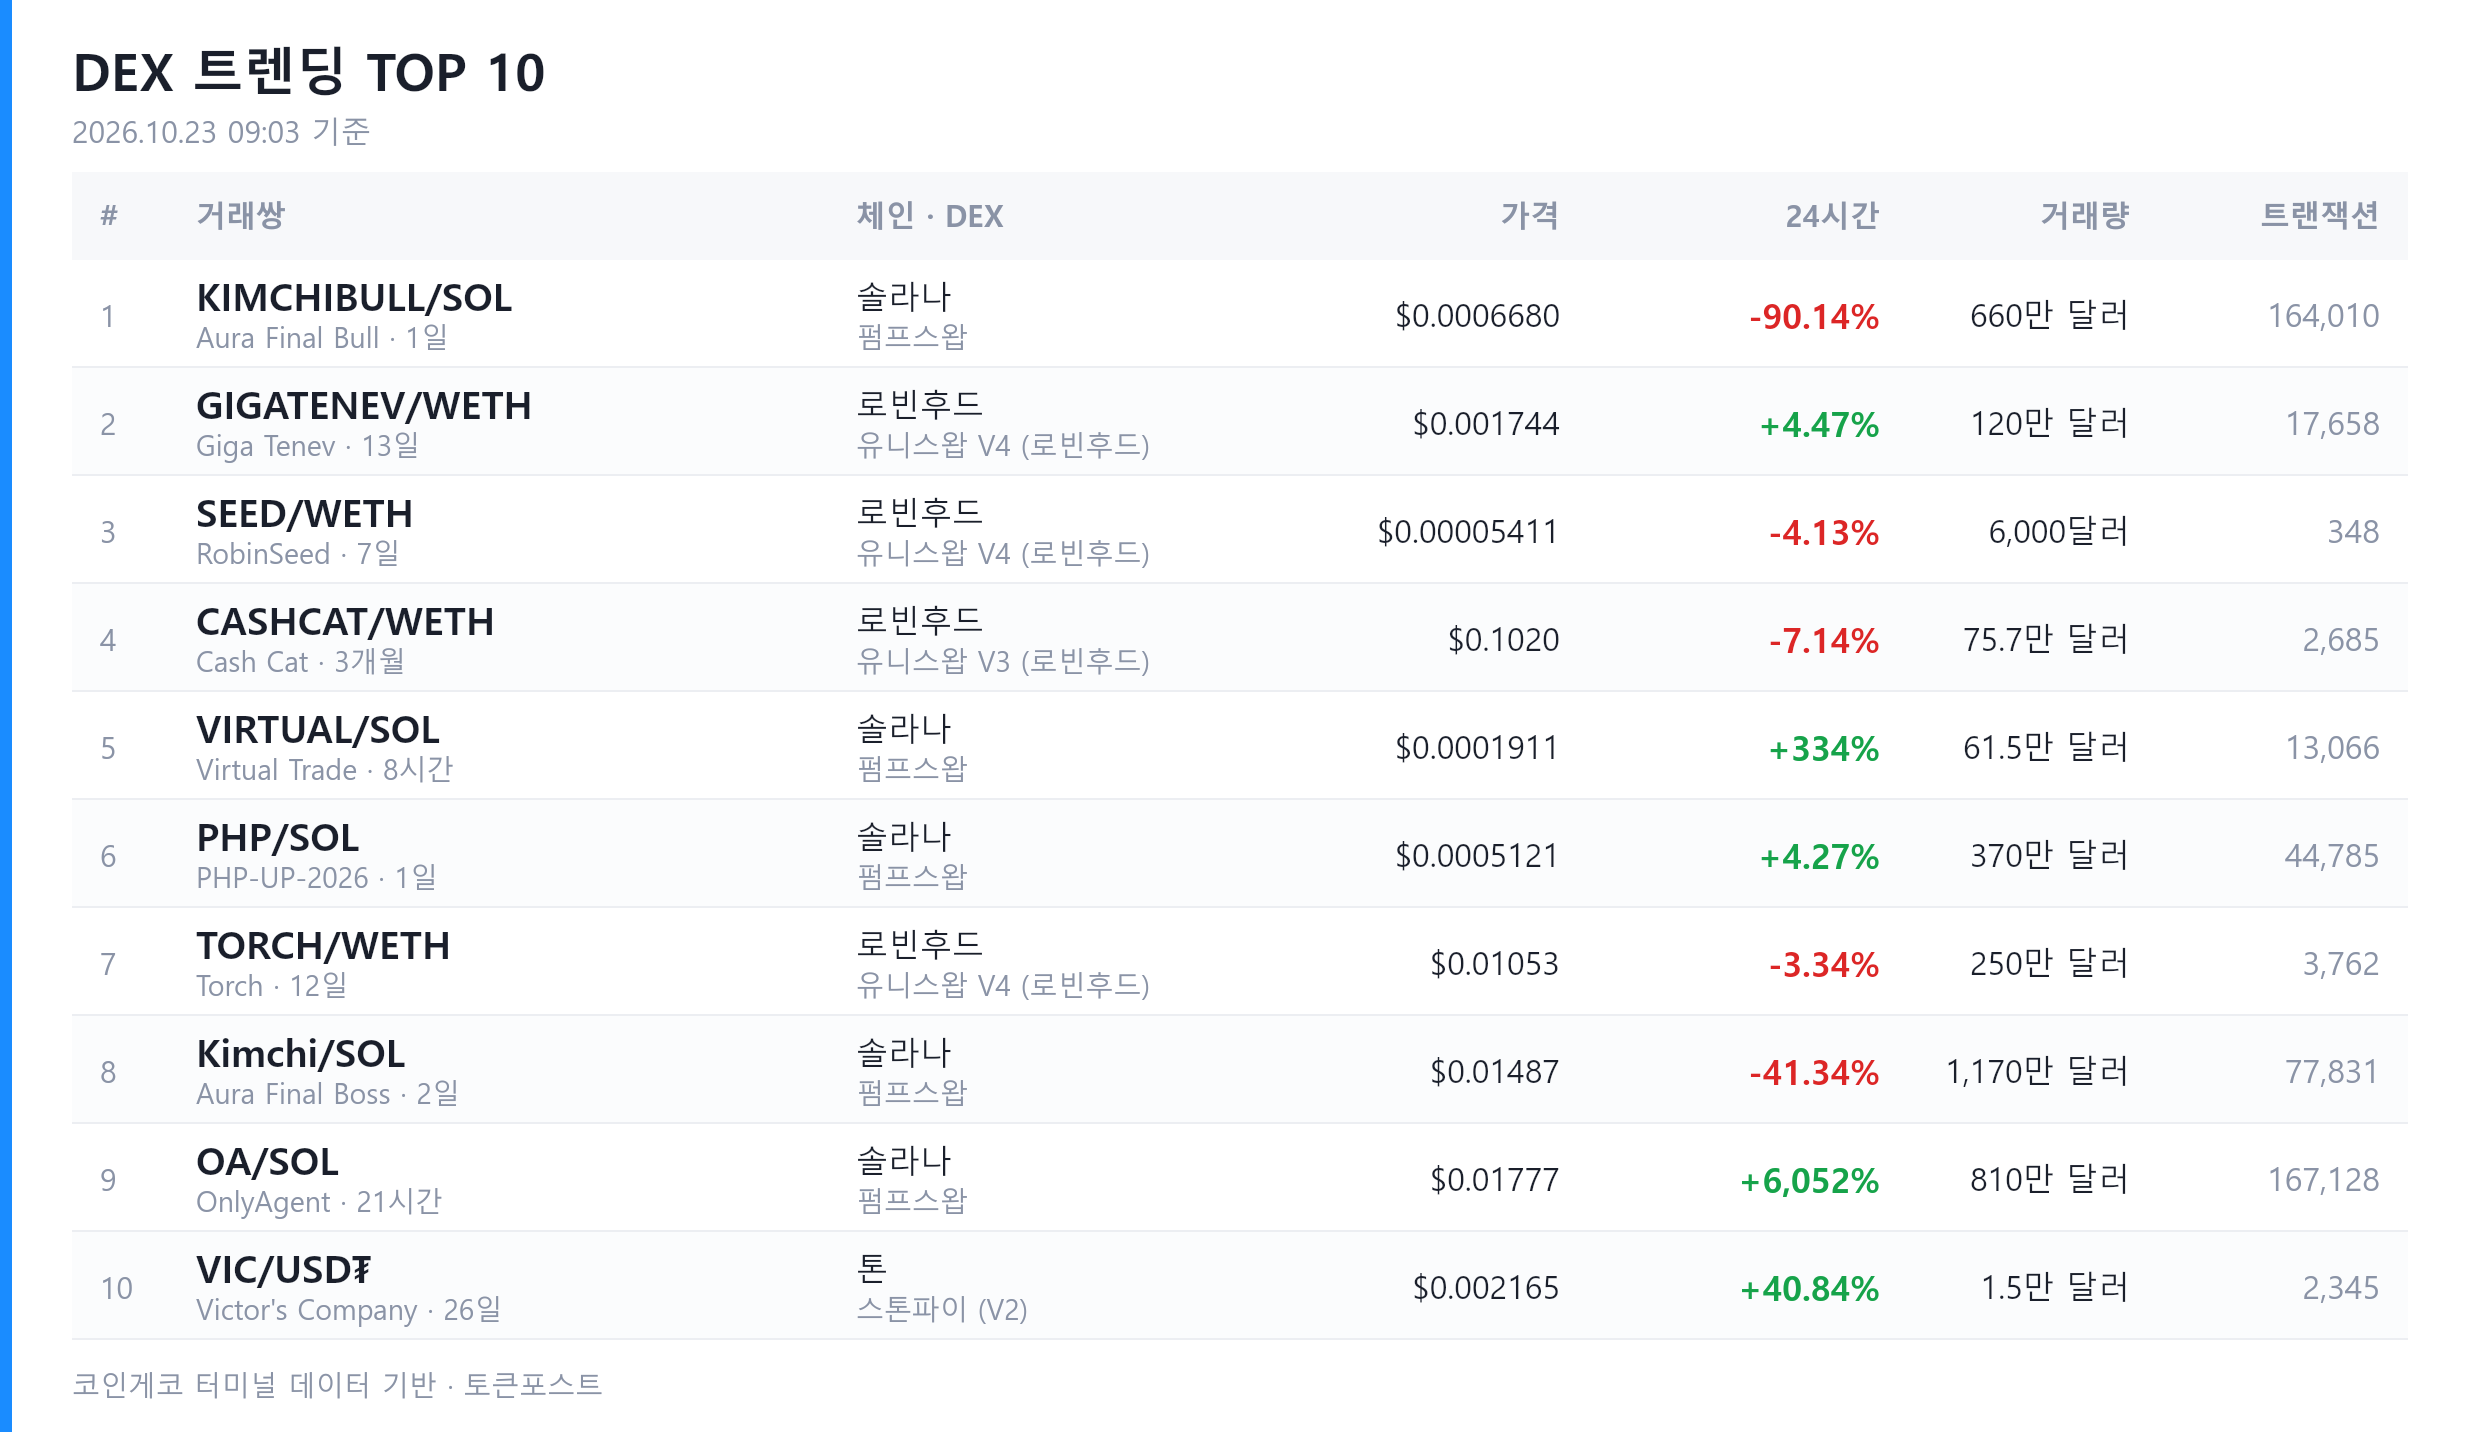Click the -41.34% change value
Viewport: 2480px width, 1432px height.
[x=1814, y=1072]
